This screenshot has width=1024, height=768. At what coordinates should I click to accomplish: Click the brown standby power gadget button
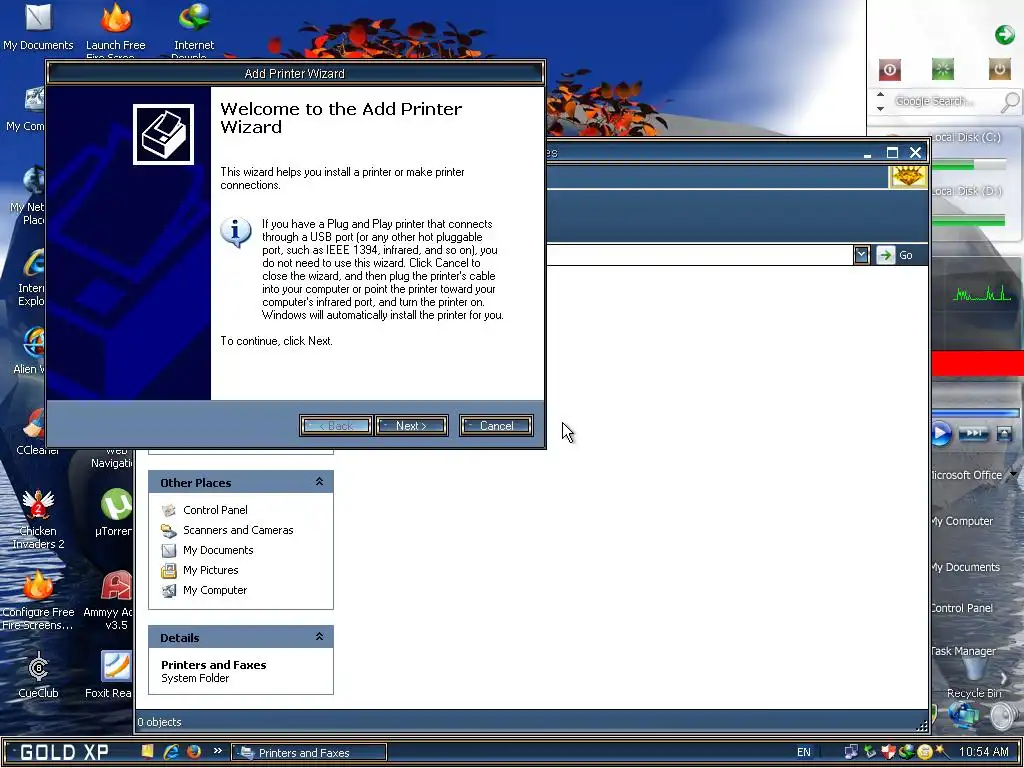pyautogui.click(x=999, y=69)
